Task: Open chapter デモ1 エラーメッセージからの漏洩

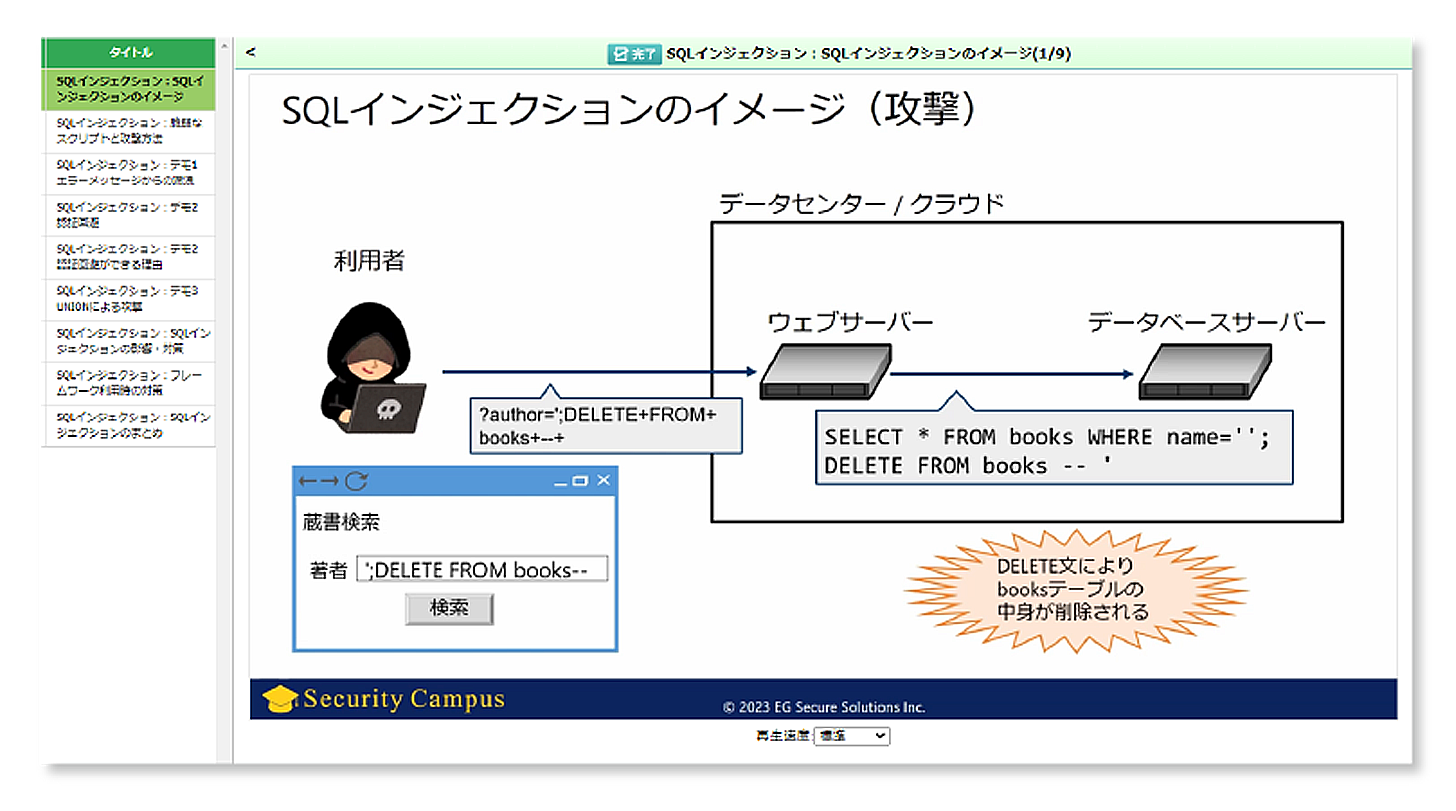Action: click(x=128, y=173)
